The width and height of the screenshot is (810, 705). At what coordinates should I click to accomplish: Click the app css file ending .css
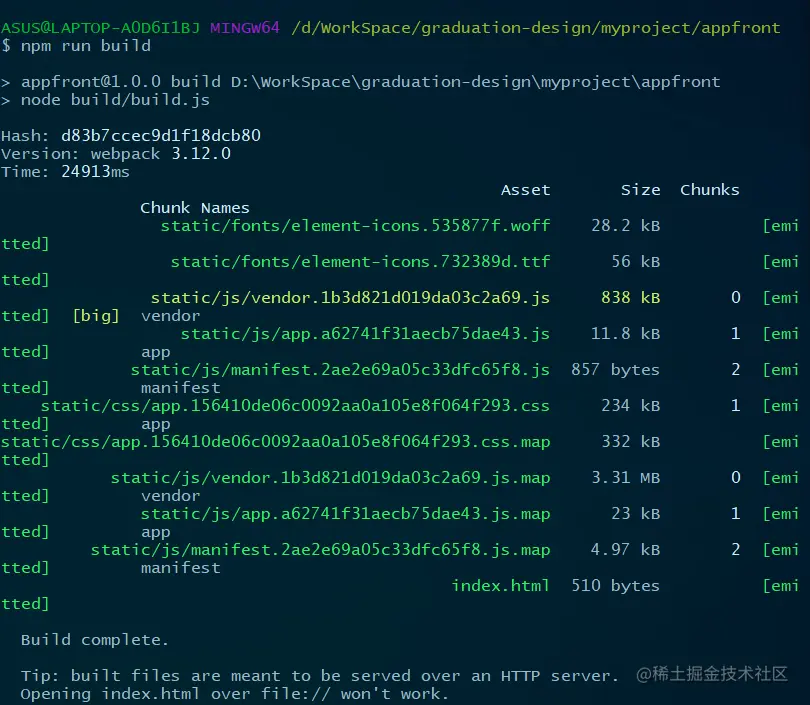(295, 406)
